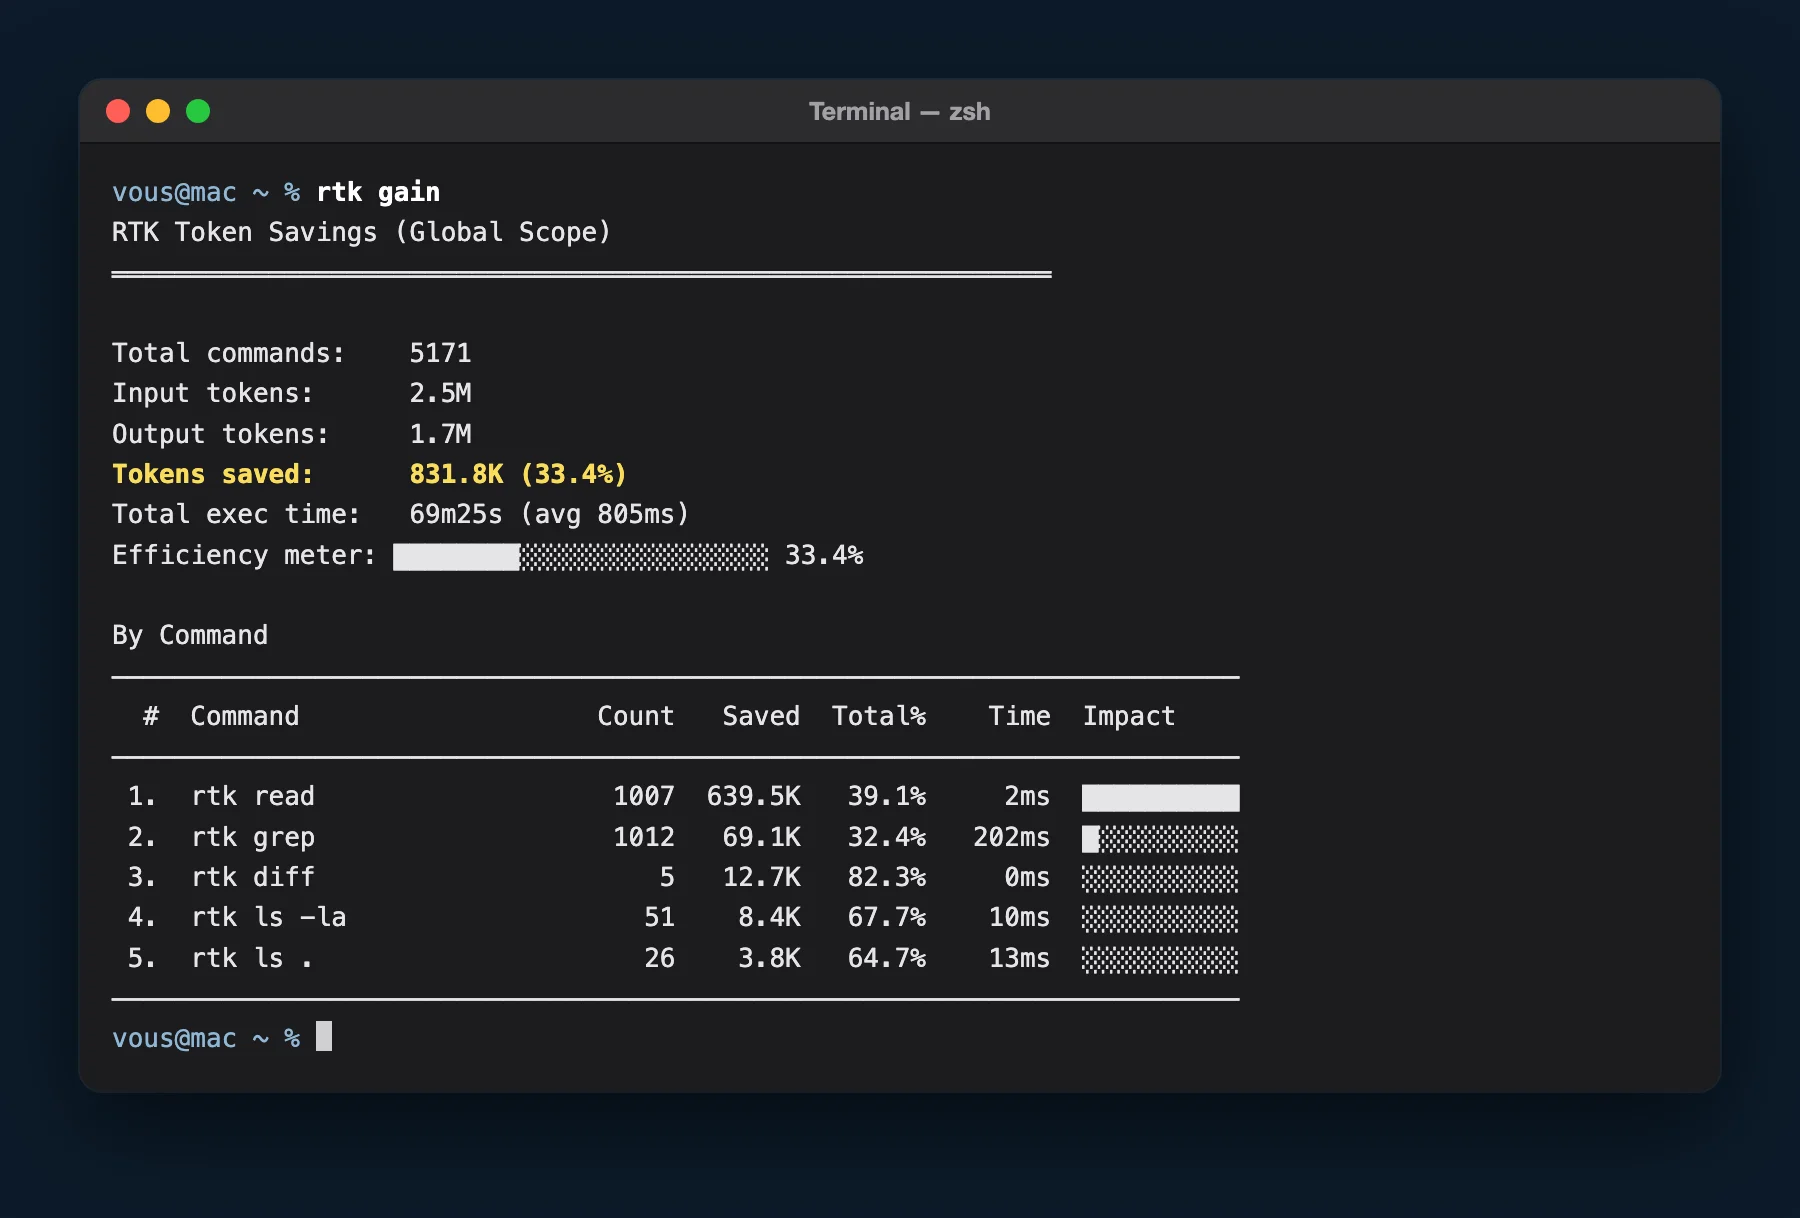
Task: Click the yellow minimize window button
Action: [x=158, y=111]
